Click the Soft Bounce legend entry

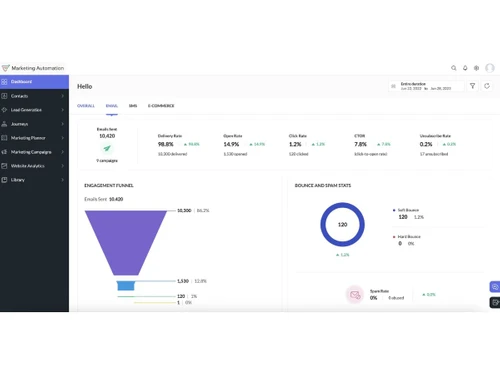coord(408,213)
